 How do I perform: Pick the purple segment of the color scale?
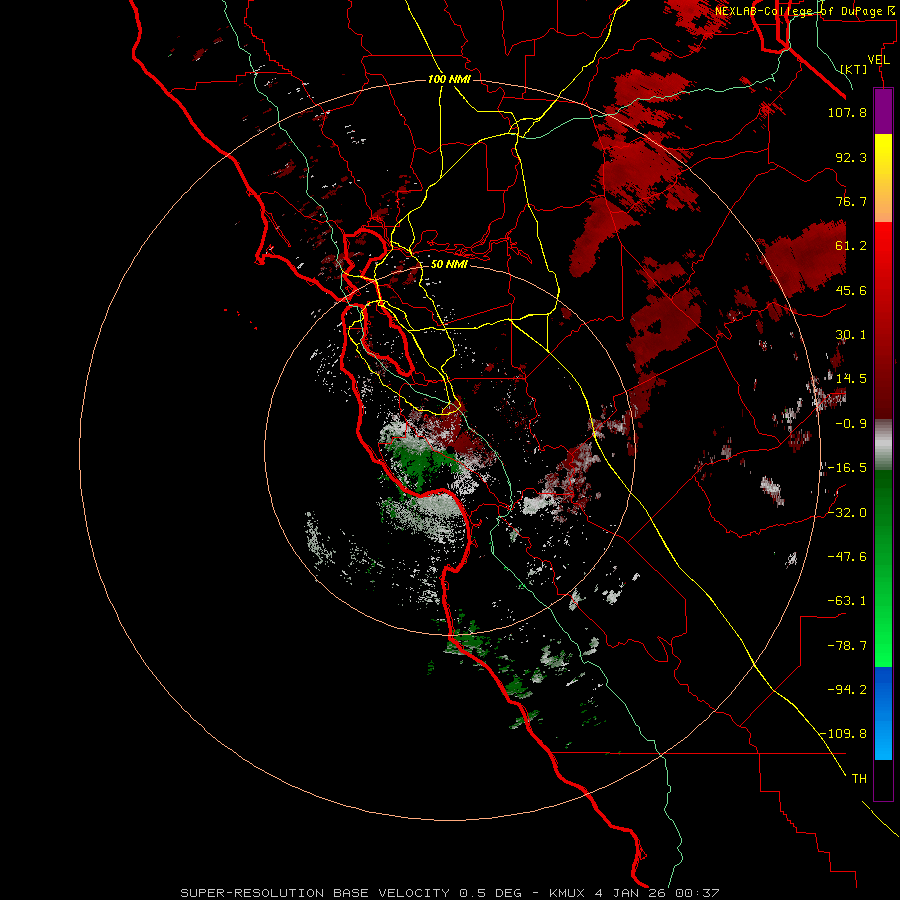883,111
